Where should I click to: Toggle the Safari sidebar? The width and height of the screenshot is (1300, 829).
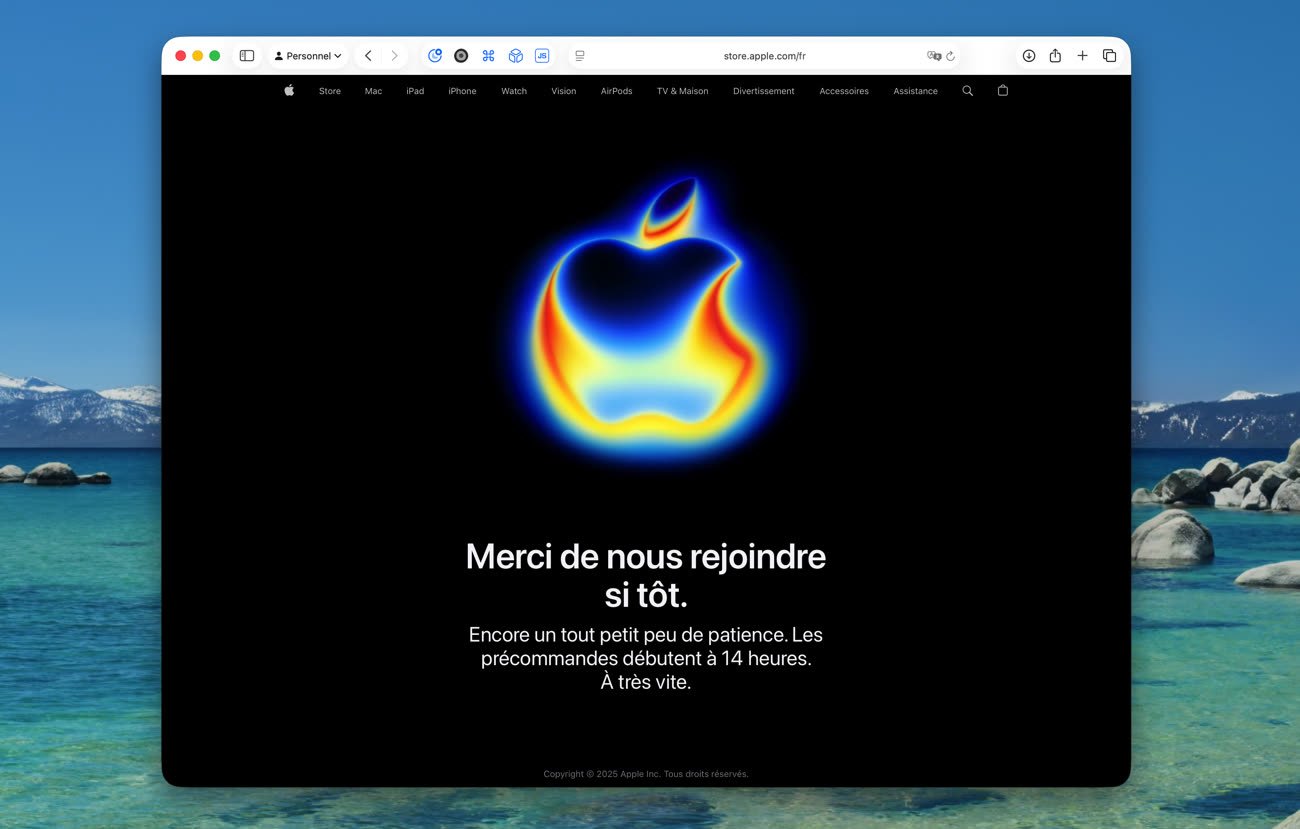tap(247, 56)
